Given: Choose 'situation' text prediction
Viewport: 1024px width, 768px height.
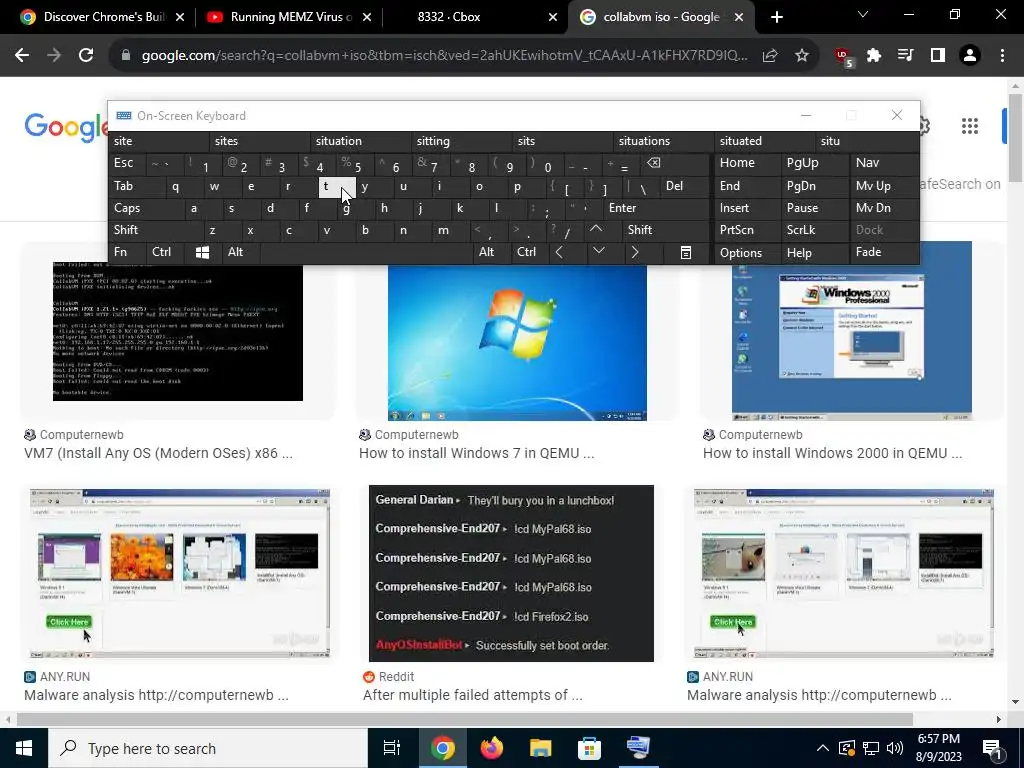Looking at the screenshot, I should (x=360, y=141).
